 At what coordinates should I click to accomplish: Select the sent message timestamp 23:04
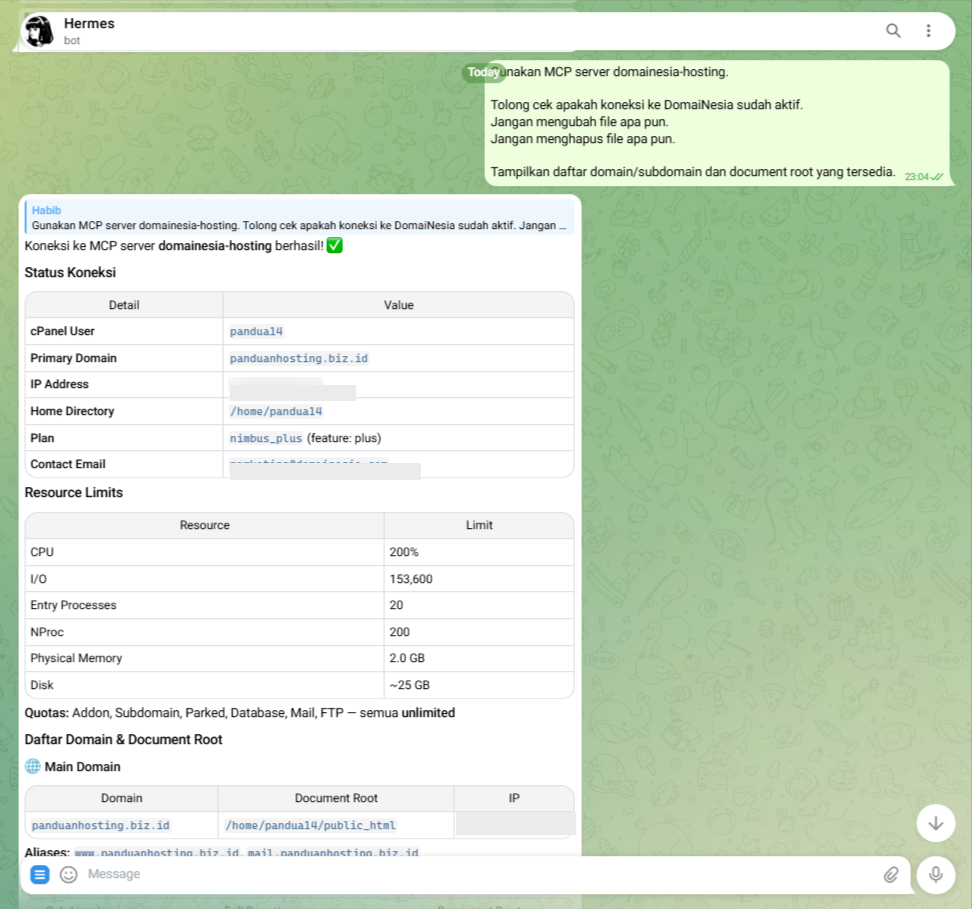click(917, 177)
